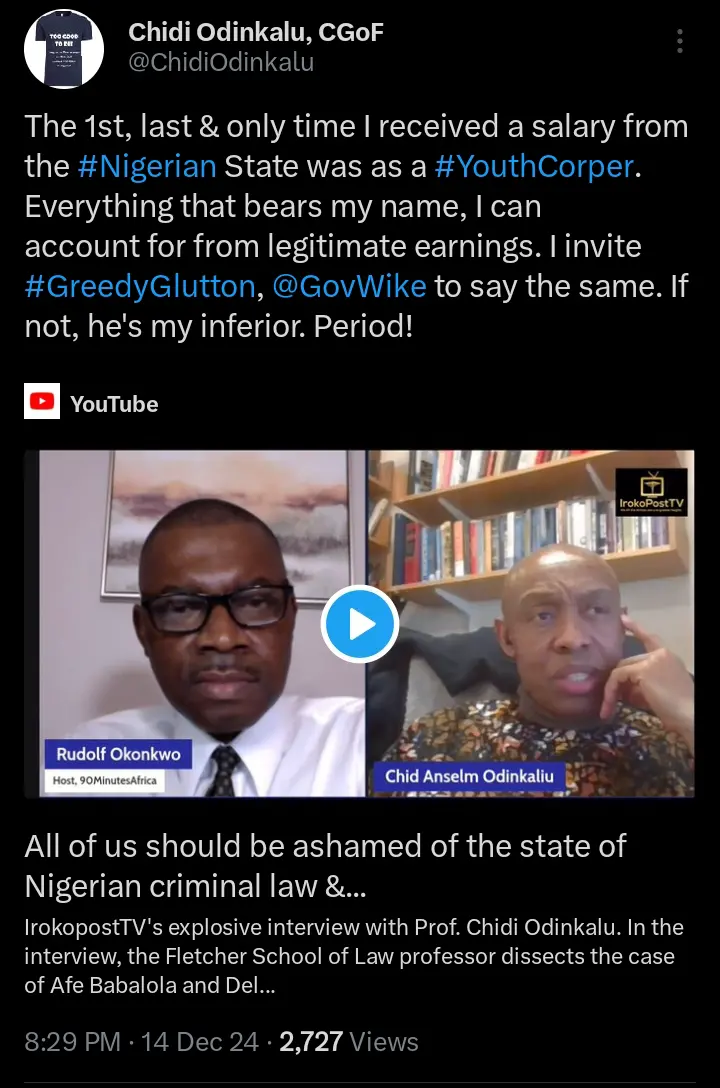Tap the red YouTube logo icon
This screenshot has height=1088, width=720.
(42, 401)
